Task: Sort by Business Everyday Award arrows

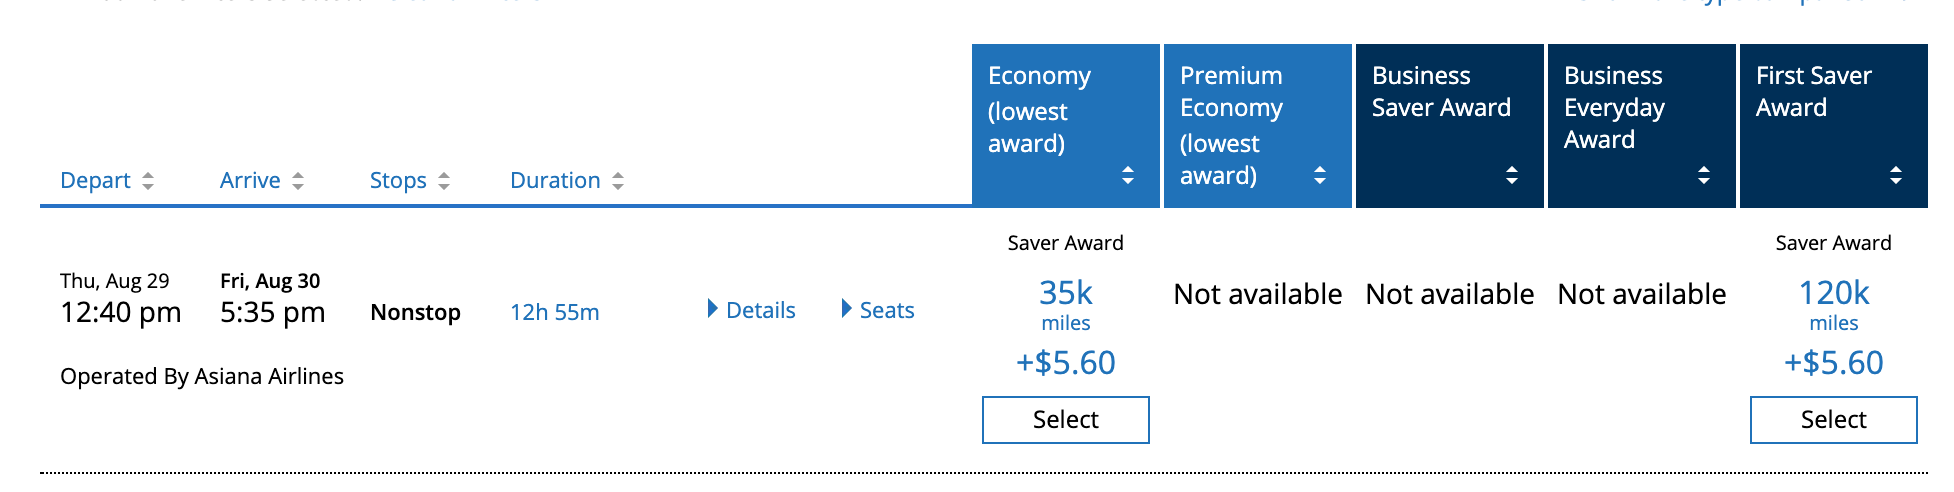Action: pyautogui.click(x=1704, y=175)
